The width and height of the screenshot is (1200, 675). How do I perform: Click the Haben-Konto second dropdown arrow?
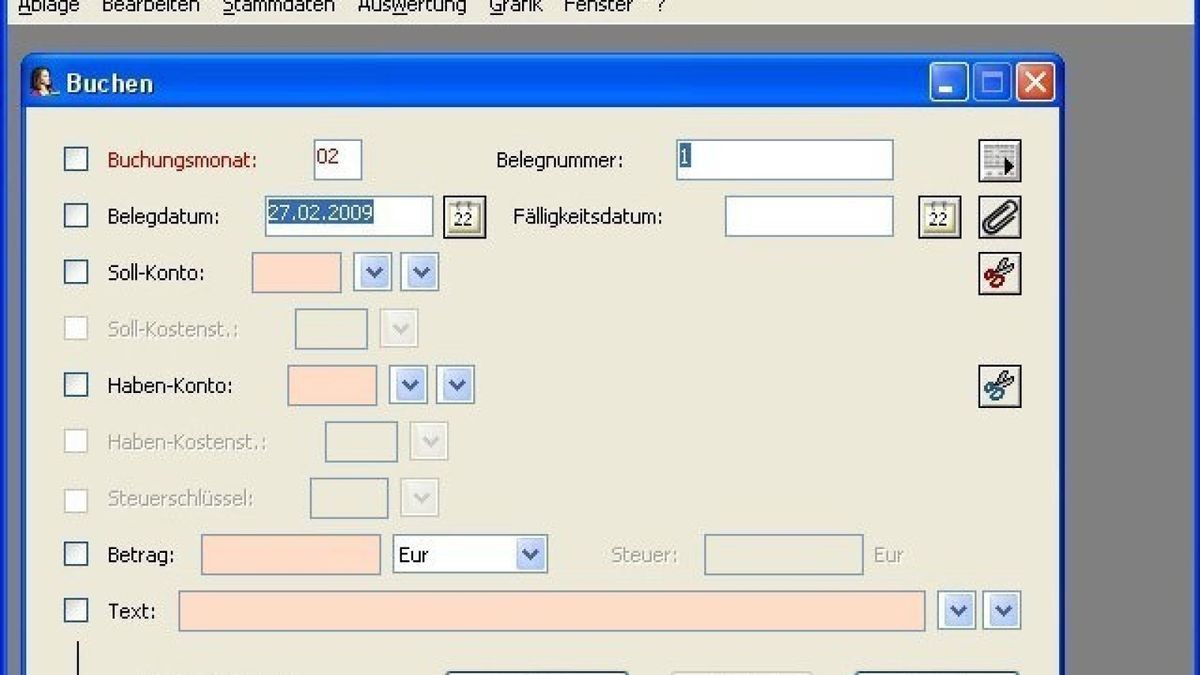point(456,385)
